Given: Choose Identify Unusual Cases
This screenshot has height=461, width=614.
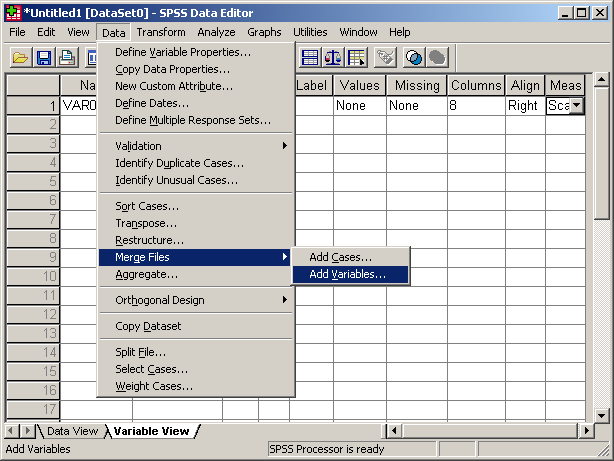Looking at the screenshot, I should [195, 180].
